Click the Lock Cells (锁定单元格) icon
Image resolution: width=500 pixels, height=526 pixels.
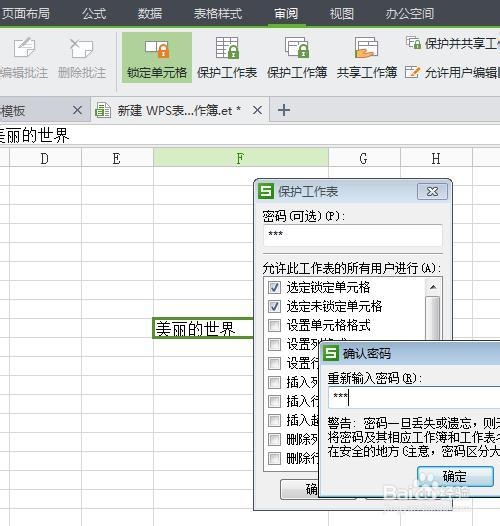click(157, 49)
